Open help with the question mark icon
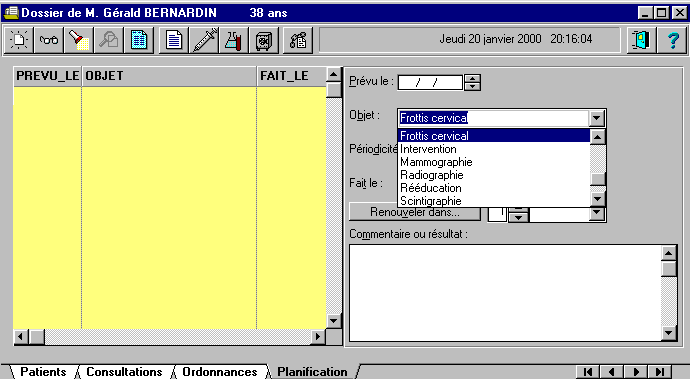Image resolution: width=690 pixels, height=379 pixels. pos(672,40)
